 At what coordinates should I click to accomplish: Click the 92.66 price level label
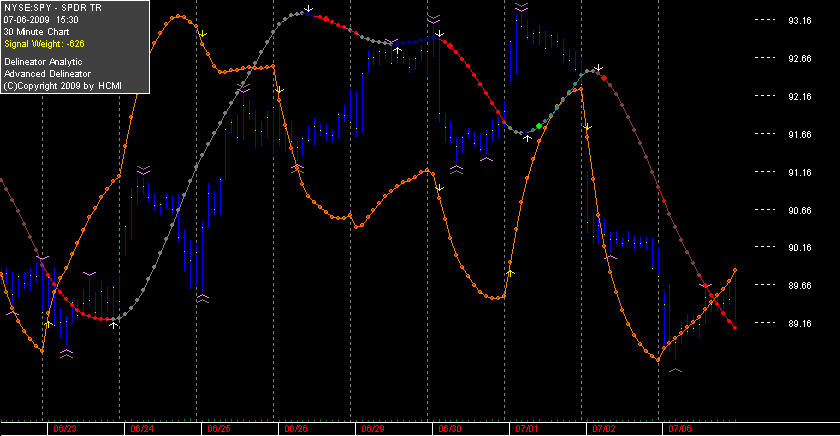coord(799,59)
